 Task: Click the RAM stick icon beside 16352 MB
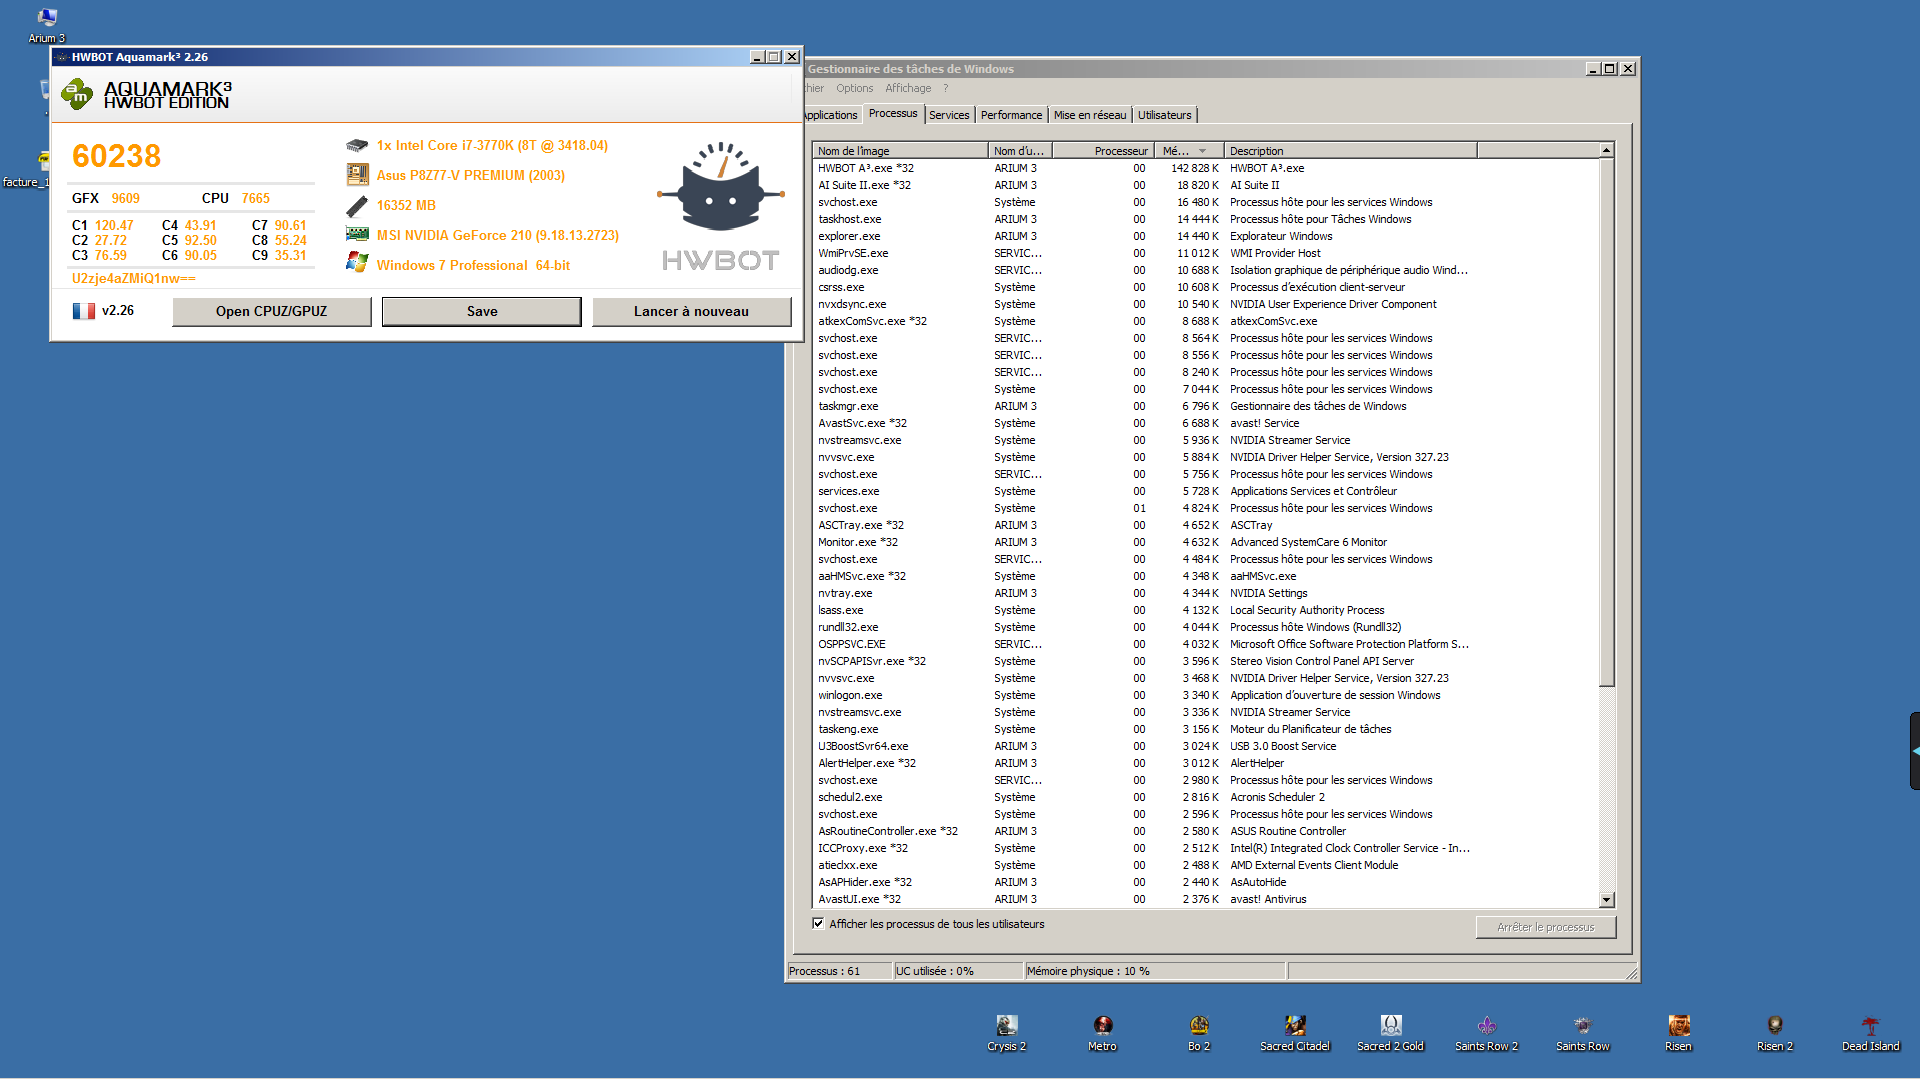pyautogui.click(x=357, y=206)
